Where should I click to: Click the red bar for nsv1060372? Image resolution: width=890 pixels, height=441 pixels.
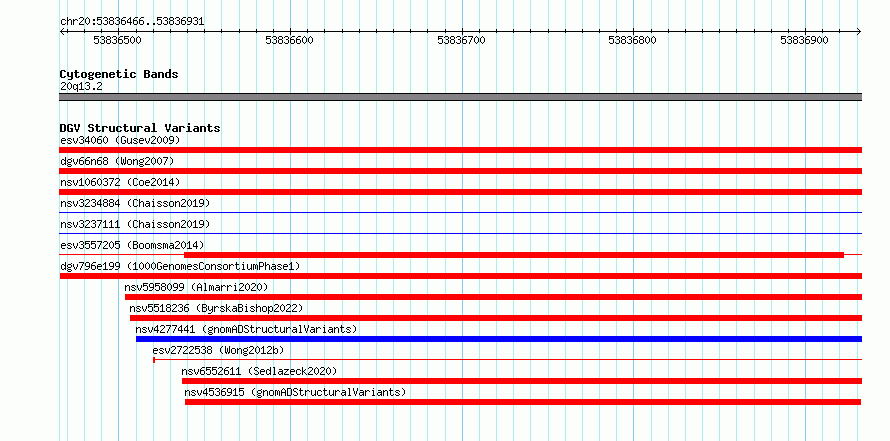point(460,192)
